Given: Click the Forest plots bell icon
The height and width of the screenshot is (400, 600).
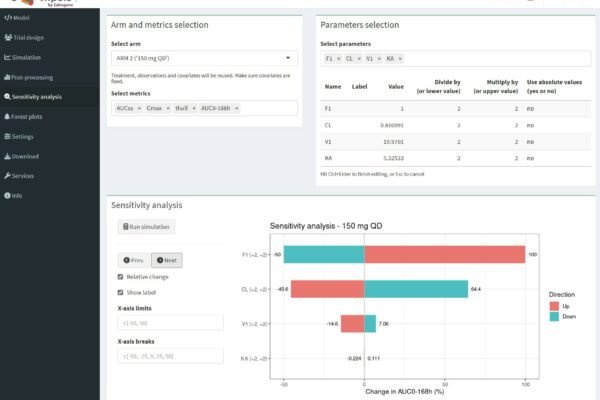Looking at the screenshot, I should click(7, 116).
